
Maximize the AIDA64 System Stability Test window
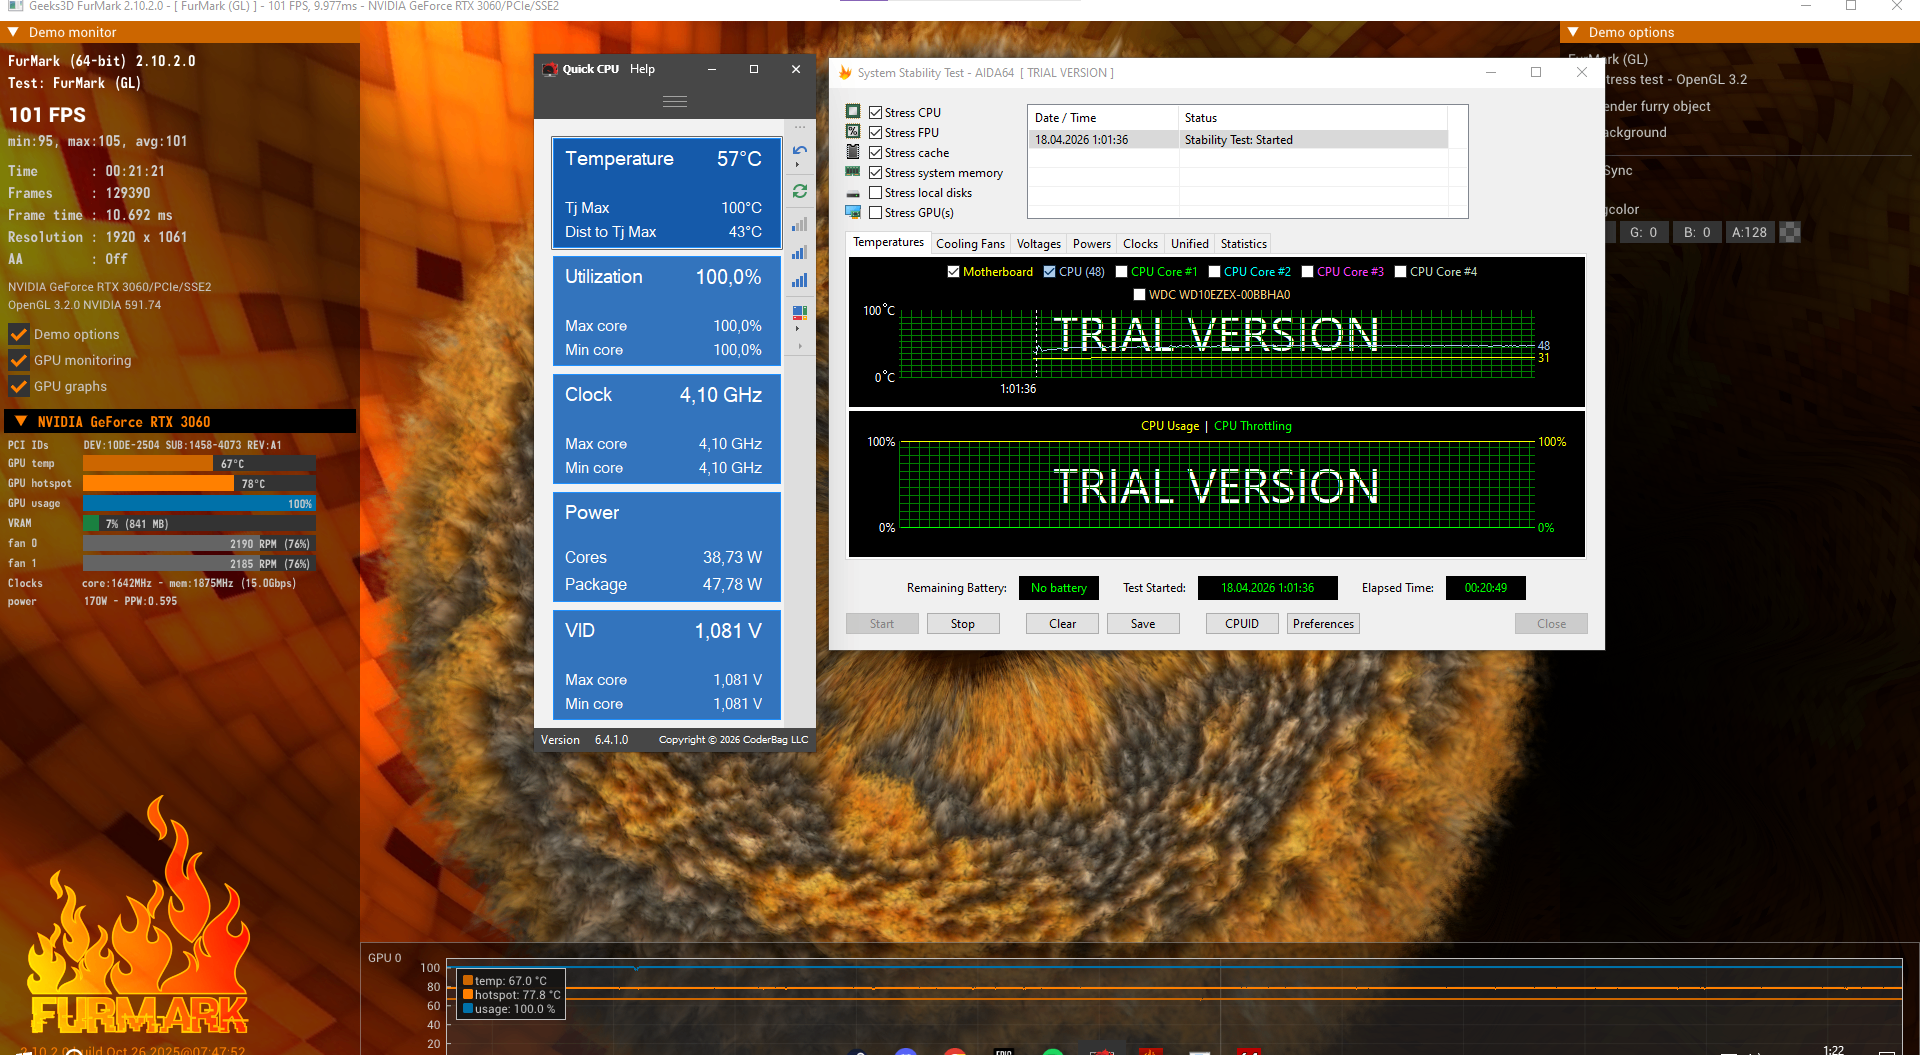[1536, 72]
